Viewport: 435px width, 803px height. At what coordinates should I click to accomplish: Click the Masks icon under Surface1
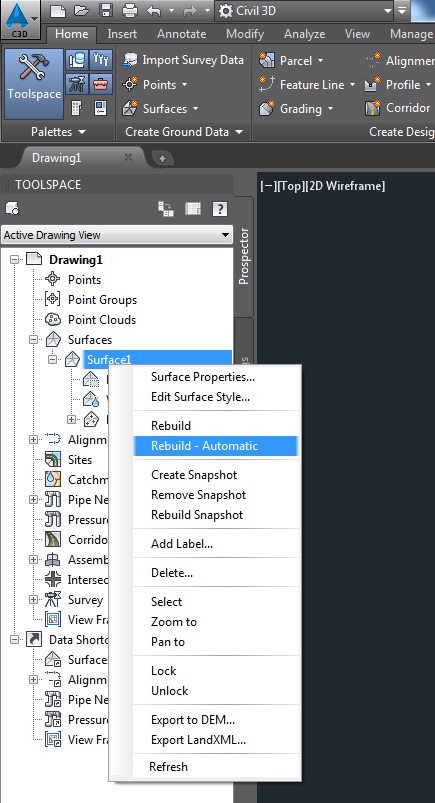tap(91, 379)
